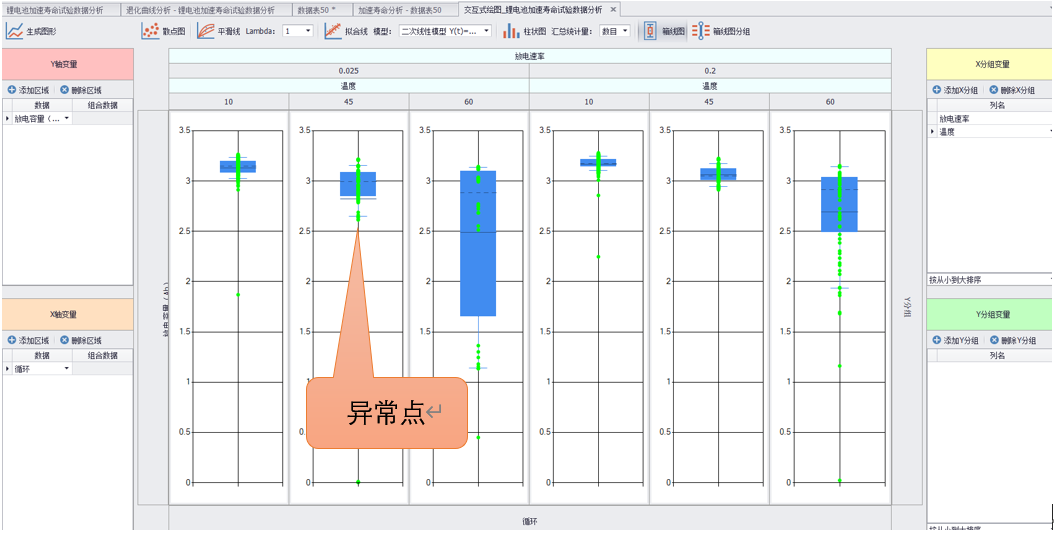
Task: Click 添加区域 plus icon under X轴变量
Action: click(11, 340)
